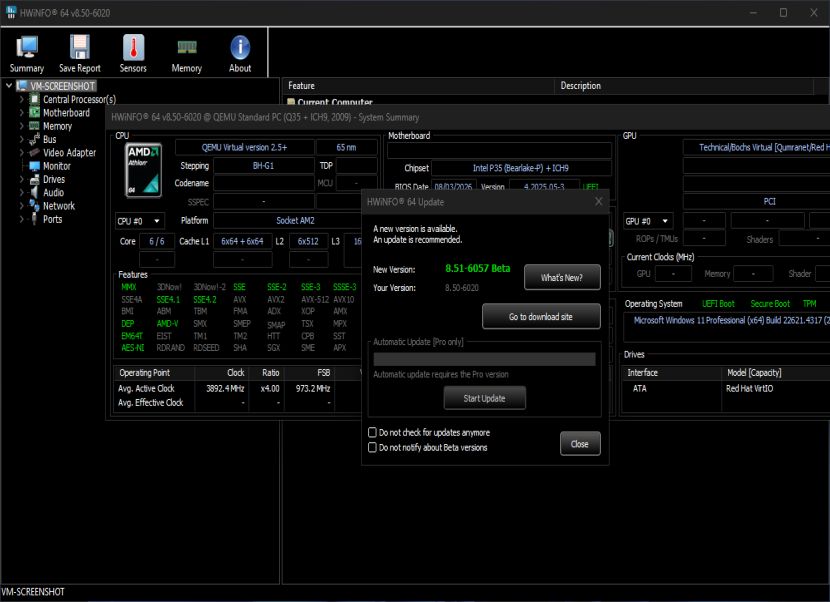The image size is (830, 602).
Task: Enable Do not check for updates anymore
Action: click(372, 432)
